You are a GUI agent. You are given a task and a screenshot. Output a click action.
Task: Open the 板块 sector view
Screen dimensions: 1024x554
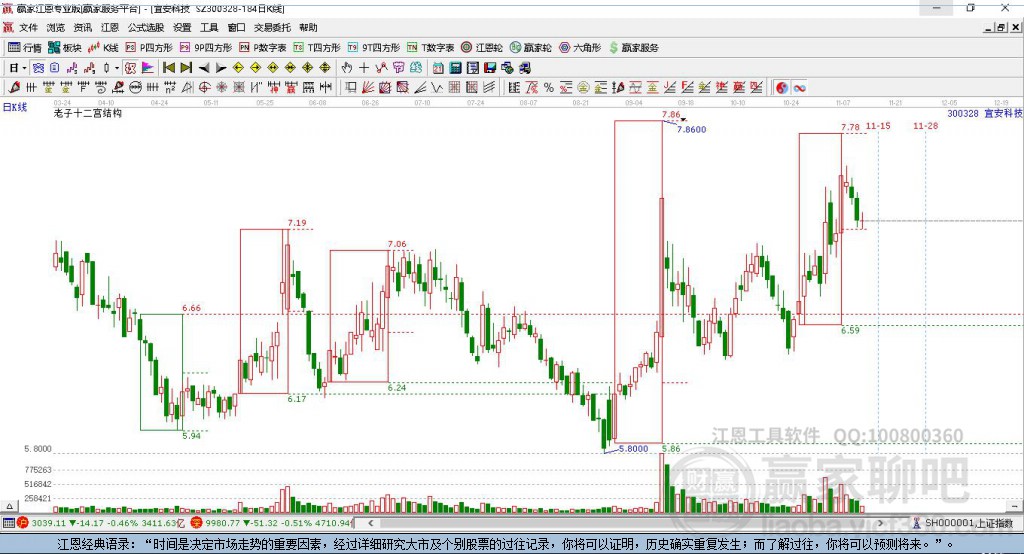point(65,48)
